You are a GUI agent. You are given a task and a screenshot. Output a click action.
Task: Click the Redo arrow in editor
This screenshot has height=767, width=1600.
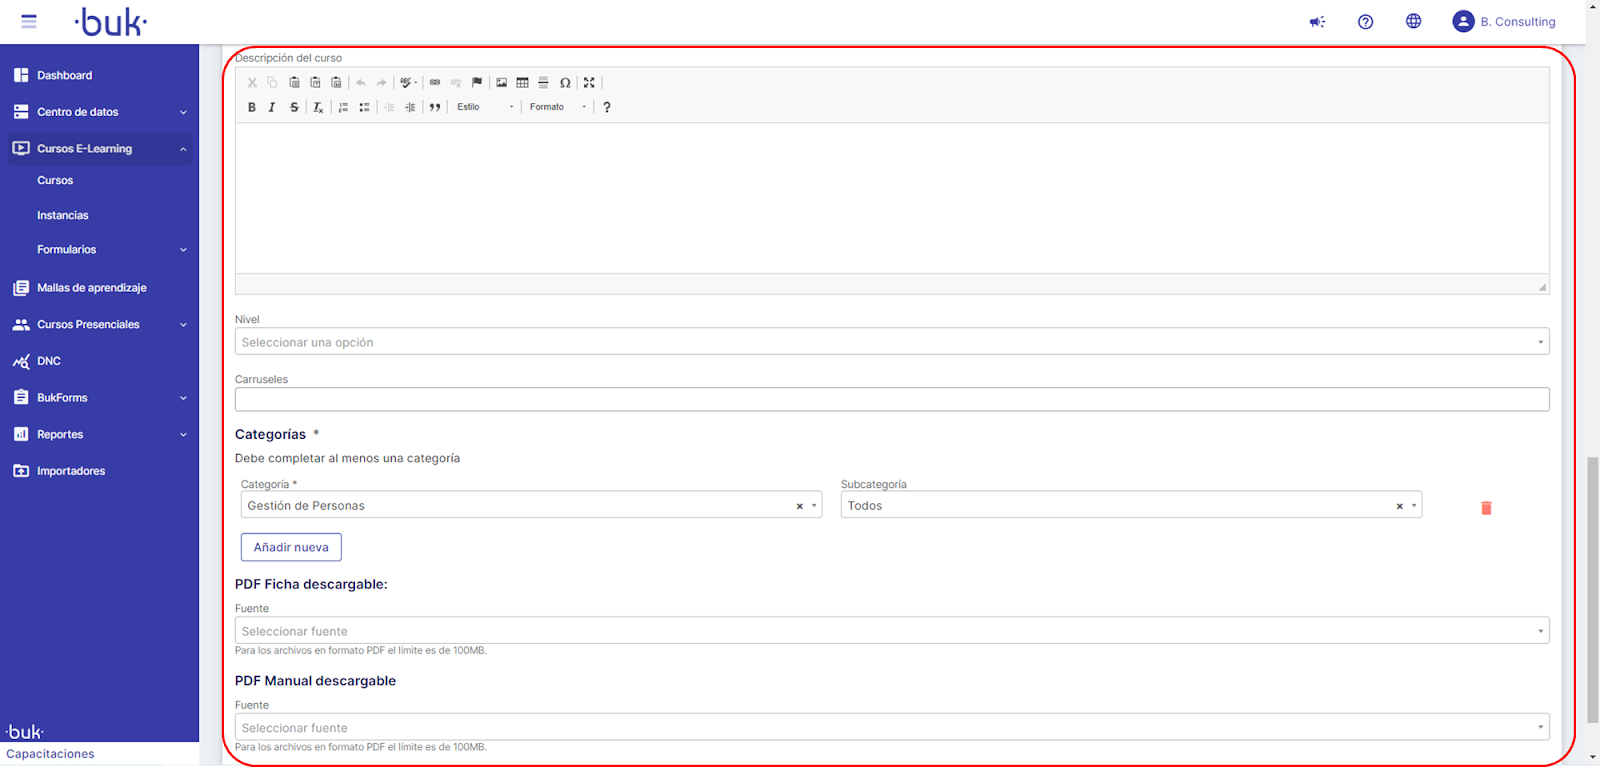[381, 83]
